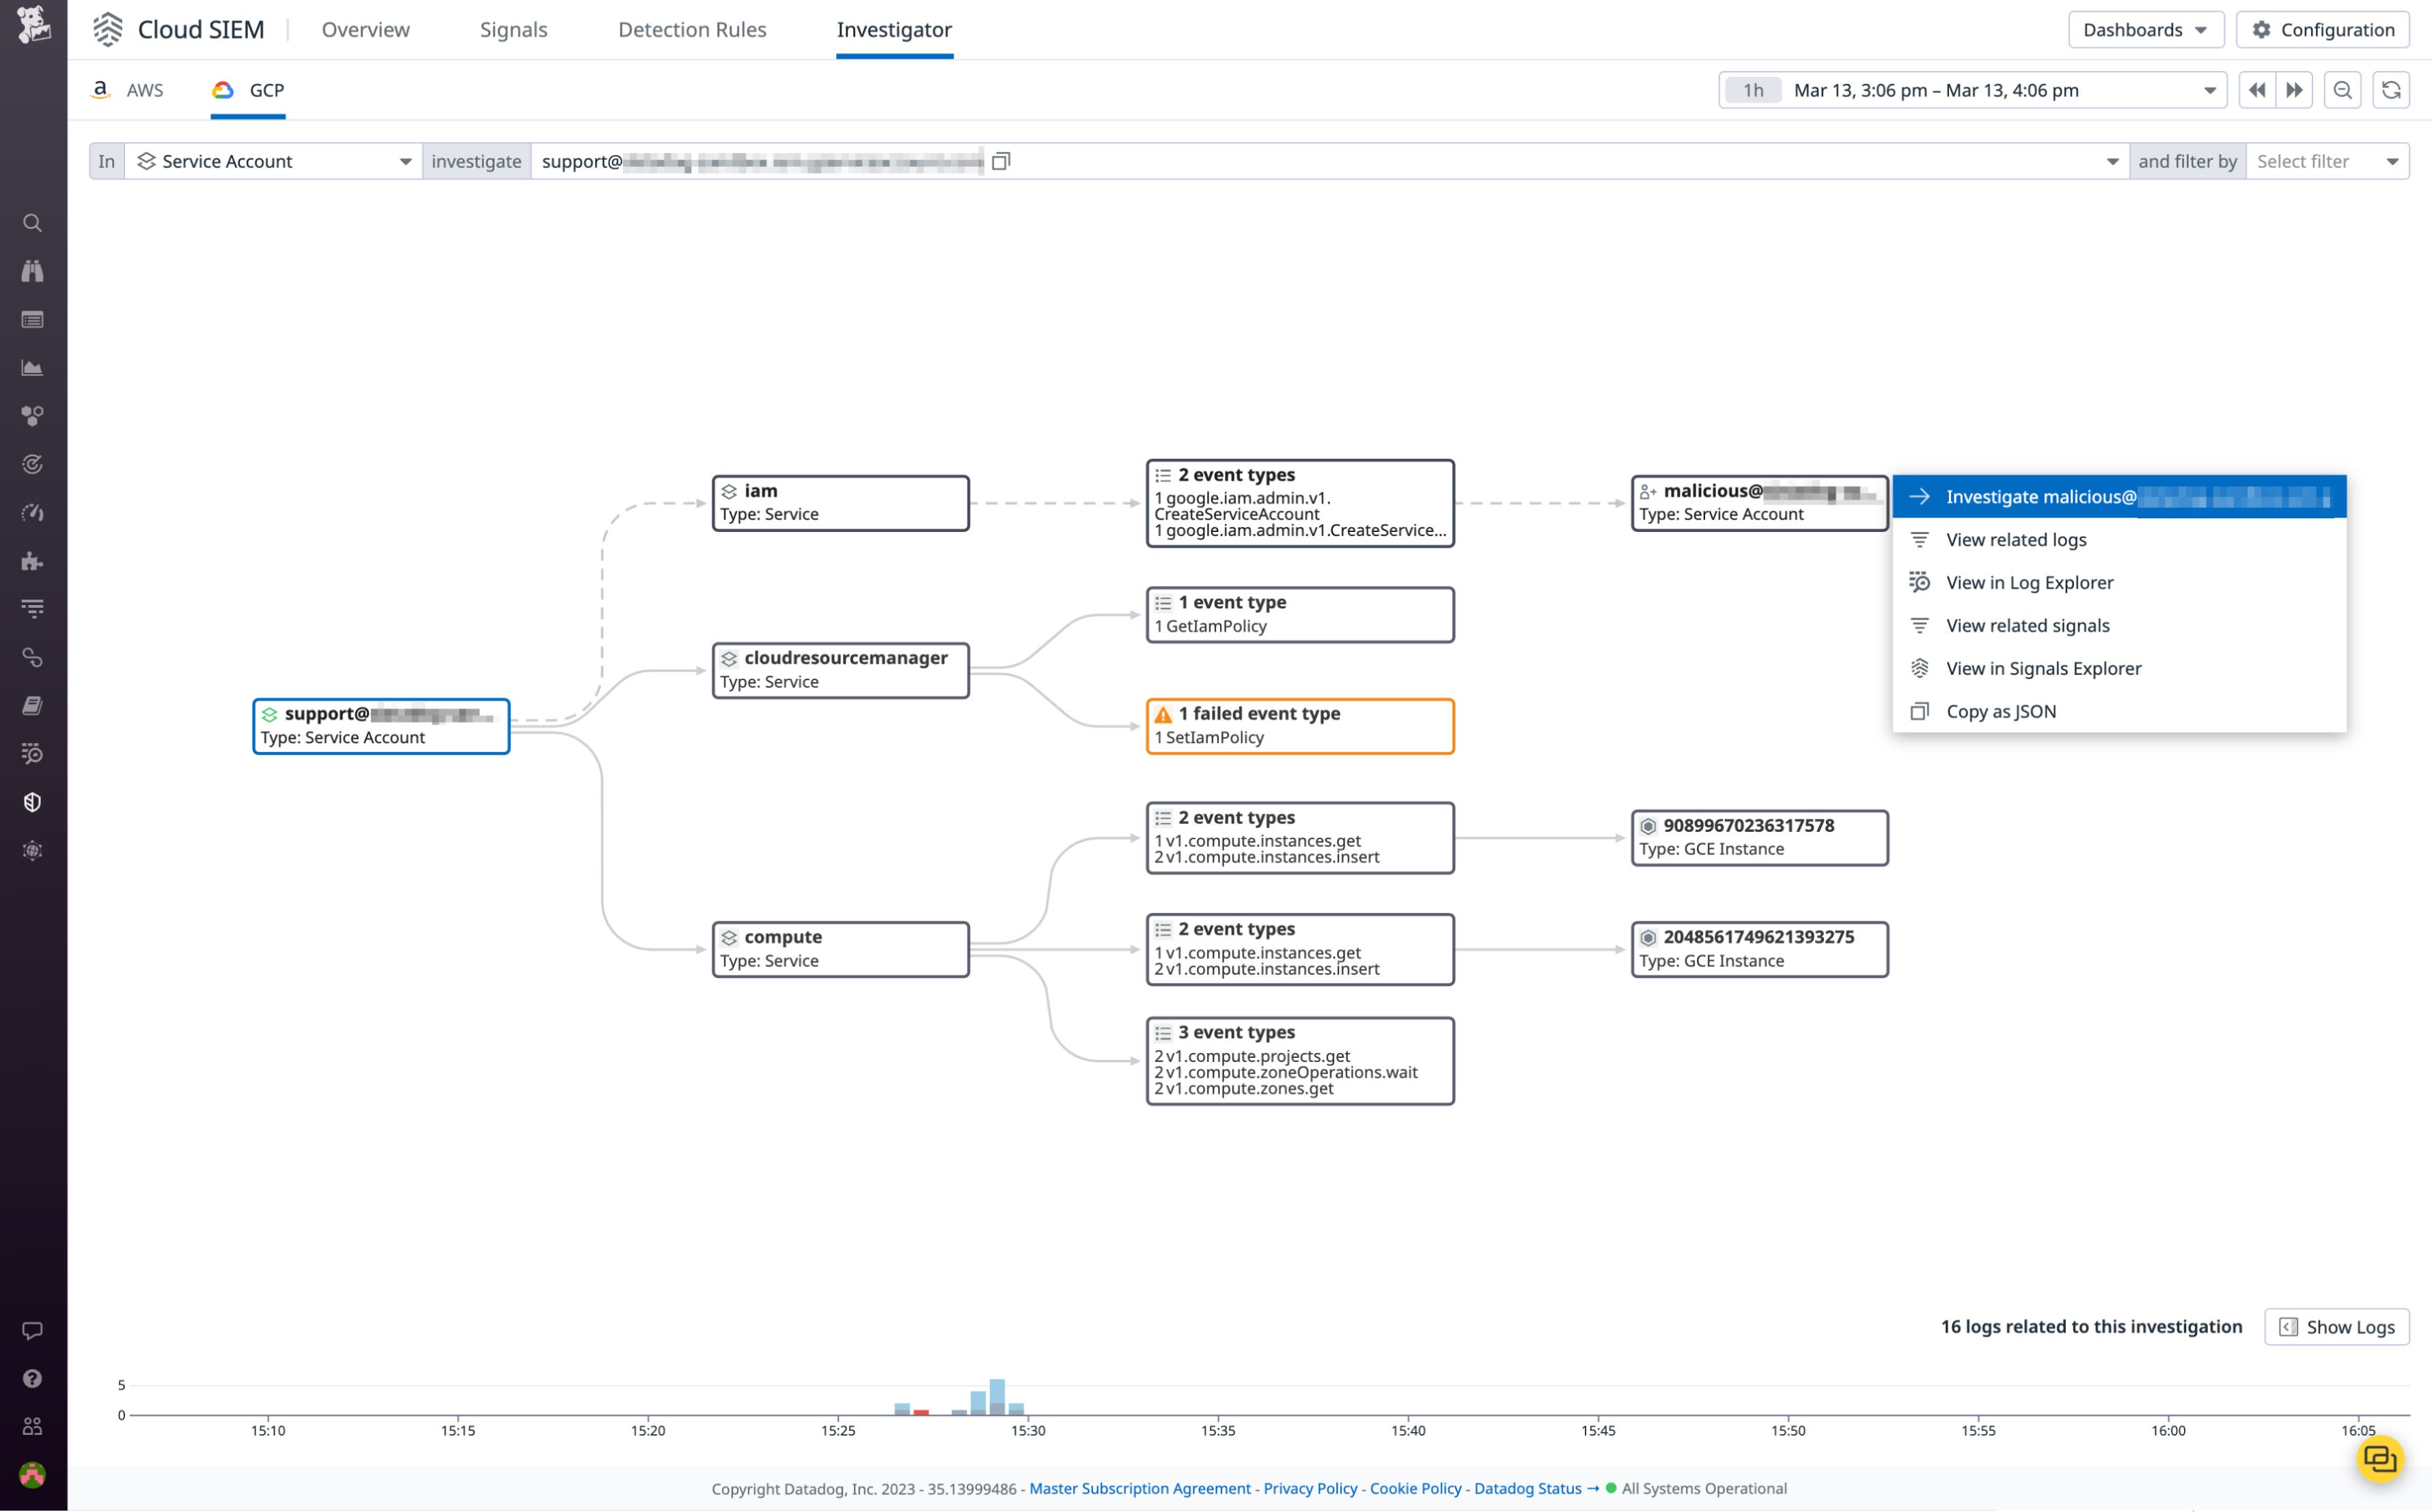2432x1512 pixels.
Task: Open Search in the left sidebar
Action: coord(33,223)
